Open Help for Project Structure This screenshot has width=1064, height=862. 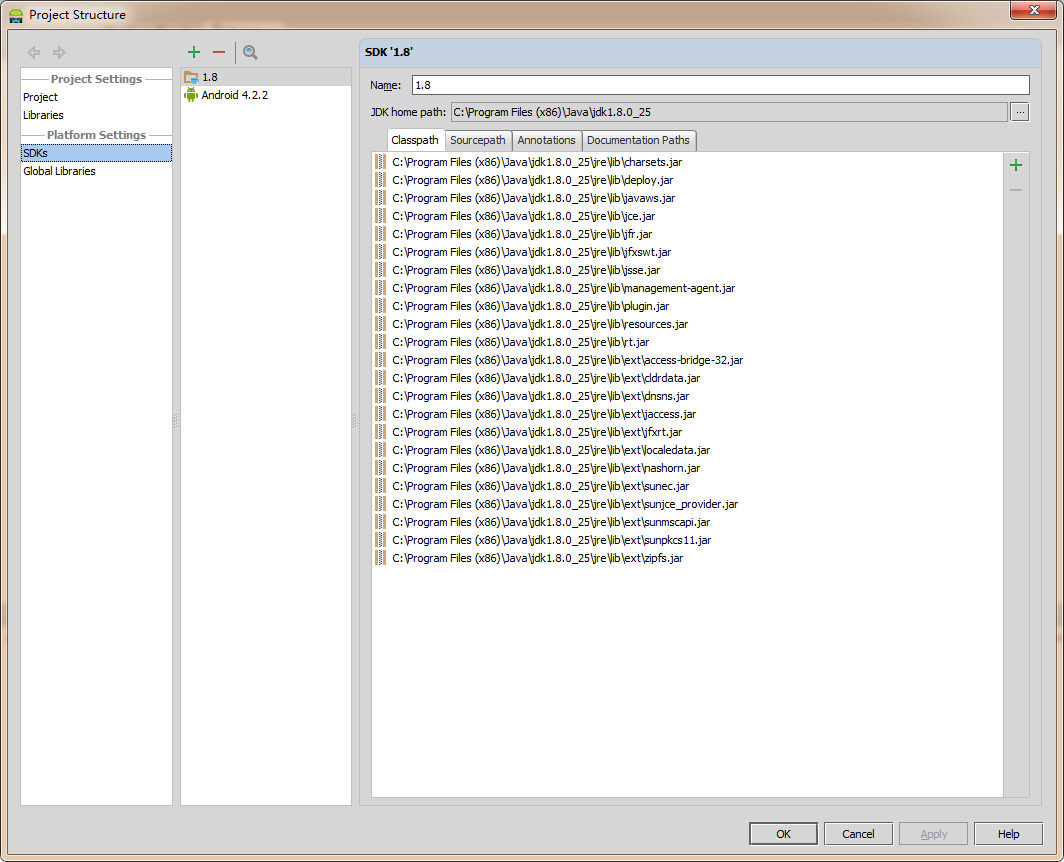pos(1008,833)
